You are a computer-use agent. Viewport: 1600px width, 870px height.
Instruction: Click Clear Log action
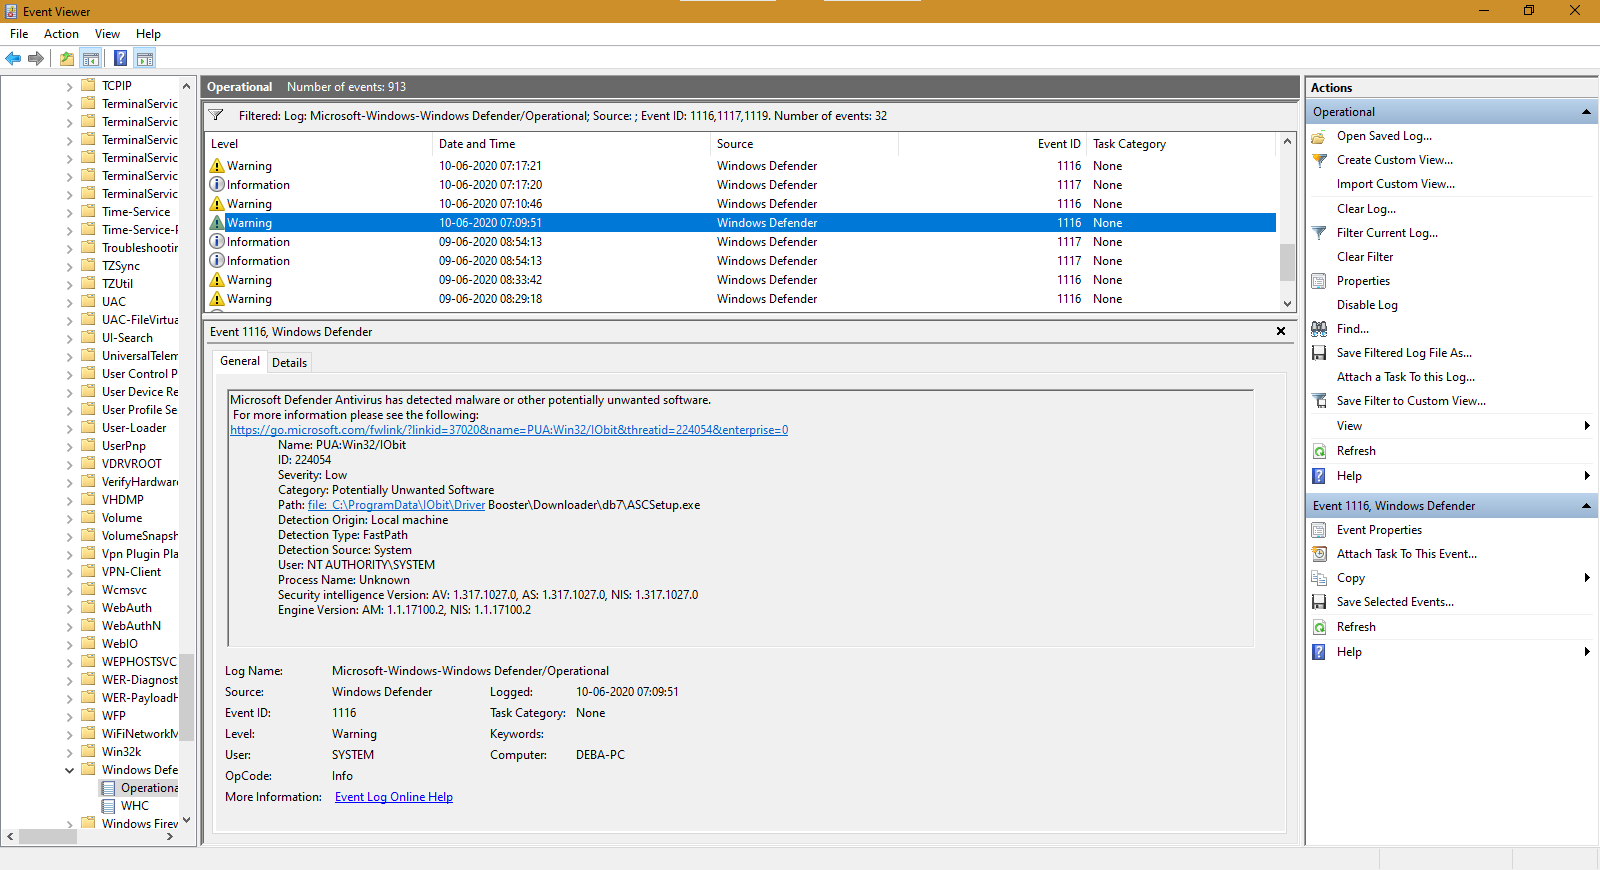[1366, 209]
